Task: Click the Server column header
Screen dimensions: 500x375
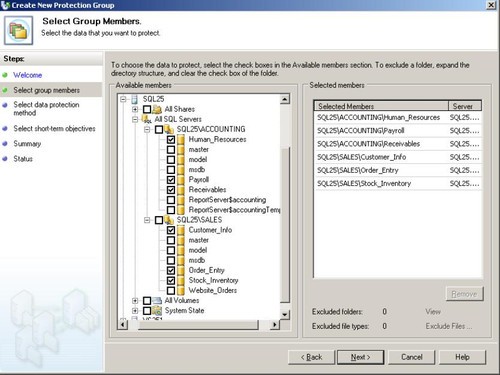Action: 465,106
